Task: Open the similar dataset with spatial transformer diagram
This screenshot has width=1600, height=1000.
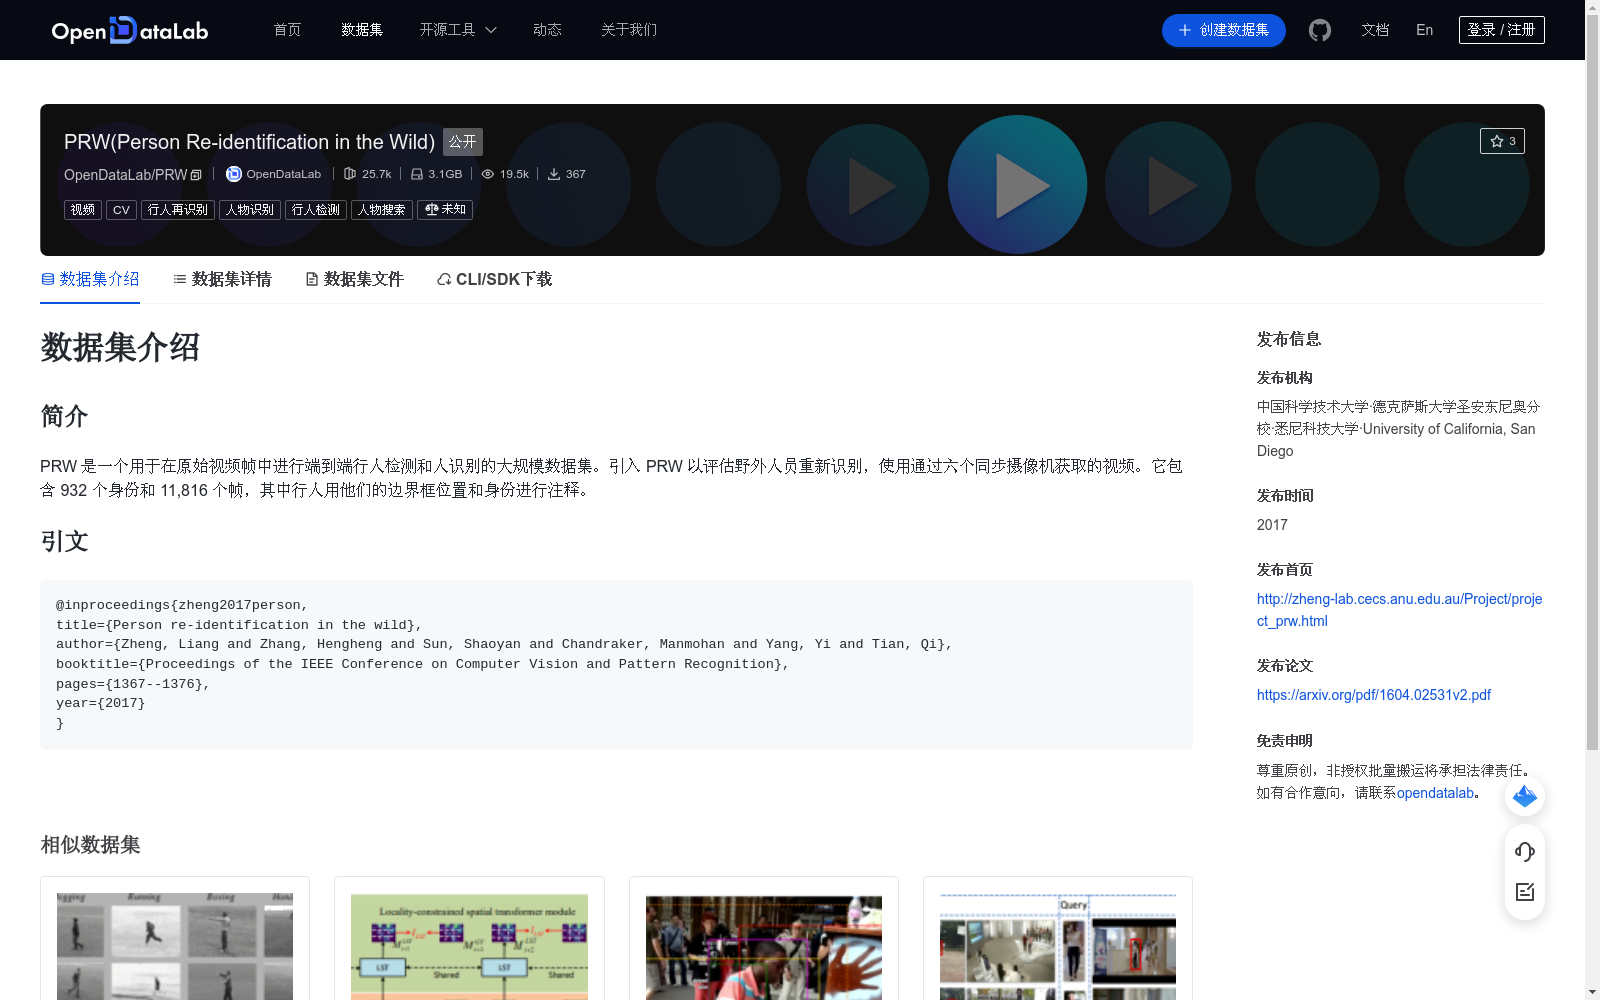Action: point(469,946)
